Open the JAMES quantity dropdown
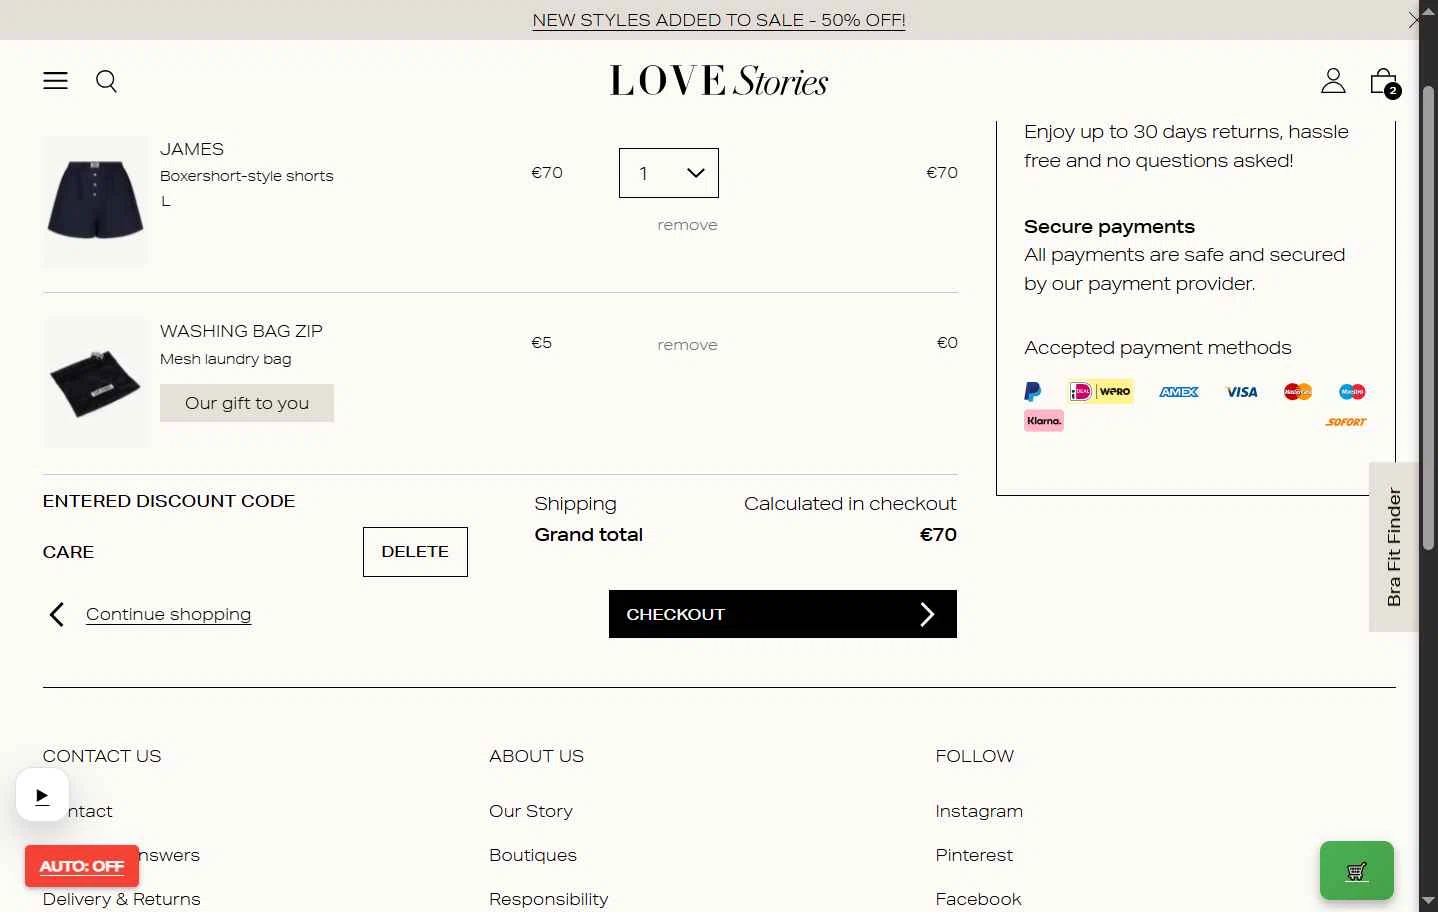 (669, 173)
